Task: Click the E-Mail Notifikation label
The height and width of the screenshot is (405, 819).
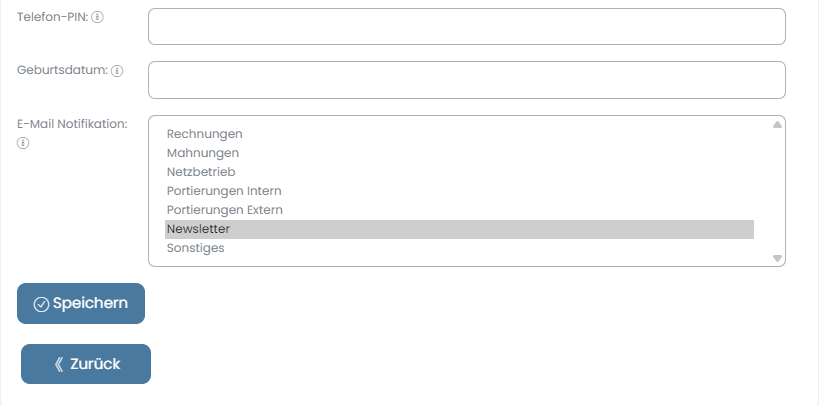Action: [x=72, y=124]
